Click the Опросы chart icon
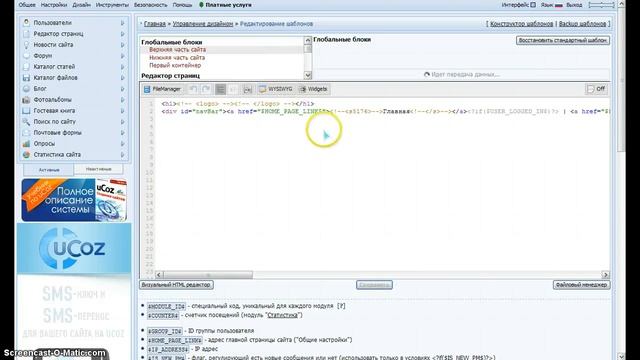This screenshot has width=640, height=360. (x=27, y=144)
